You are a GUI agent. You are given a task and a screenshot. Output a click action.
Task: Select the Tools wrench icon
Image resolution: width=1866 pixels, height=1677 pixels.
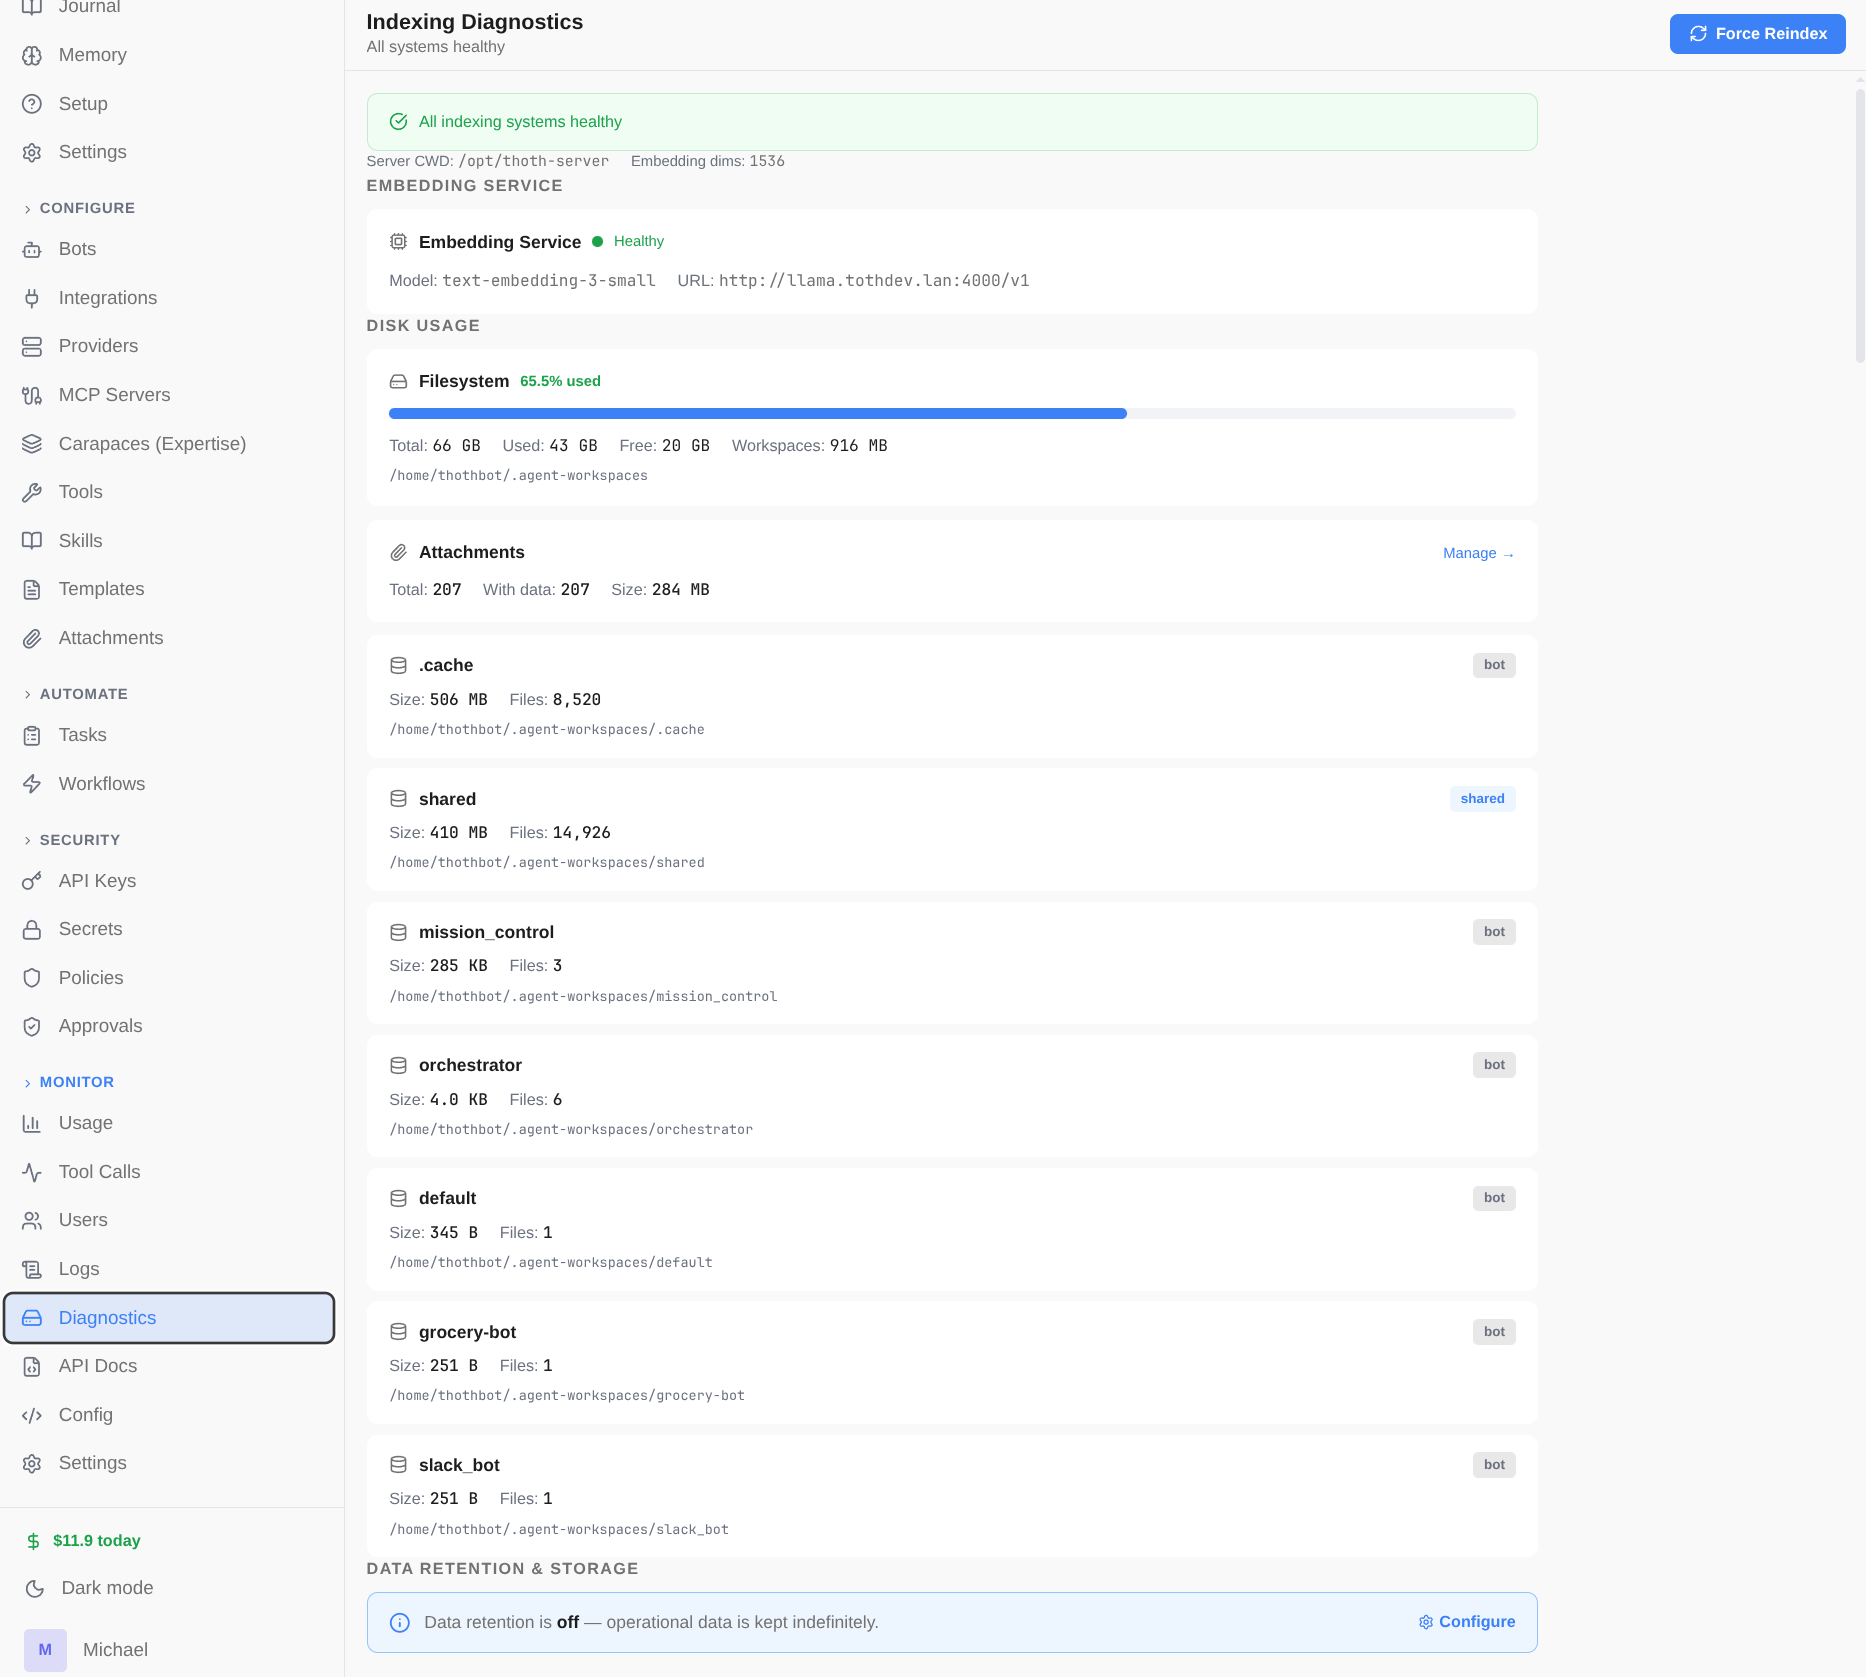(31, 491)
